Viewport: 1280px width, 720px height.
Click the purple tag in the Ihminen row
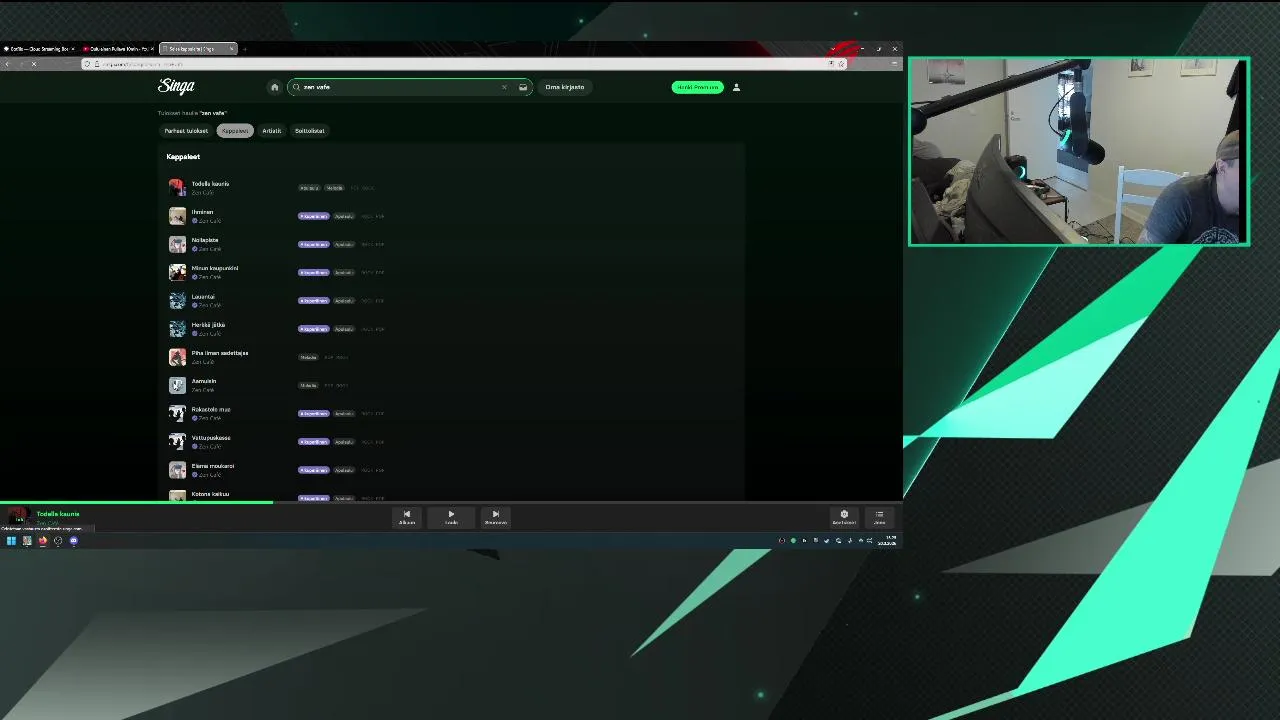313,216
